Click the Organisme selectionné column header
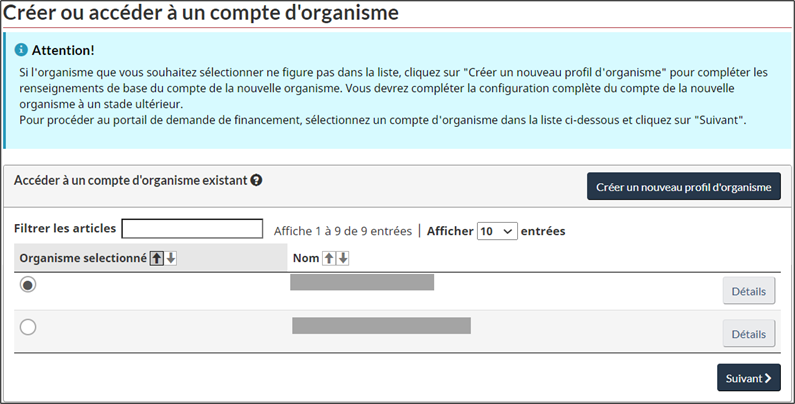795x404 pixels. click(83, 258)
